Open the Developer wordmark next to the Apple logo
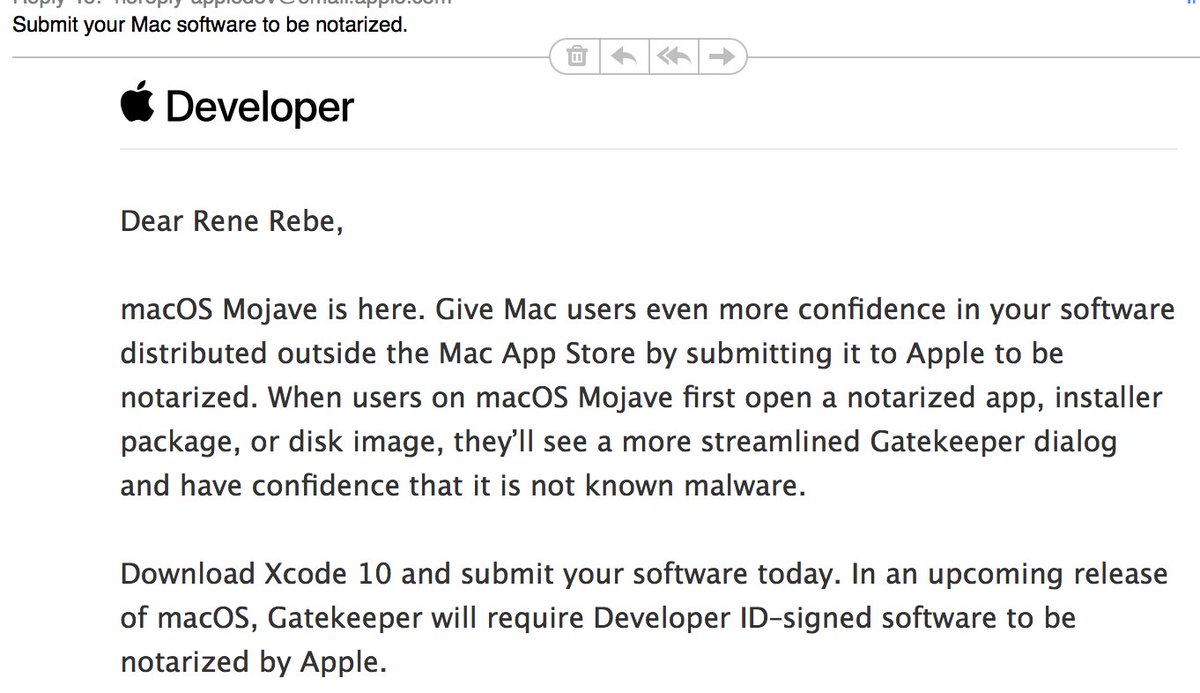Viewport: 1200px width, 693px height. click(260, 106)
